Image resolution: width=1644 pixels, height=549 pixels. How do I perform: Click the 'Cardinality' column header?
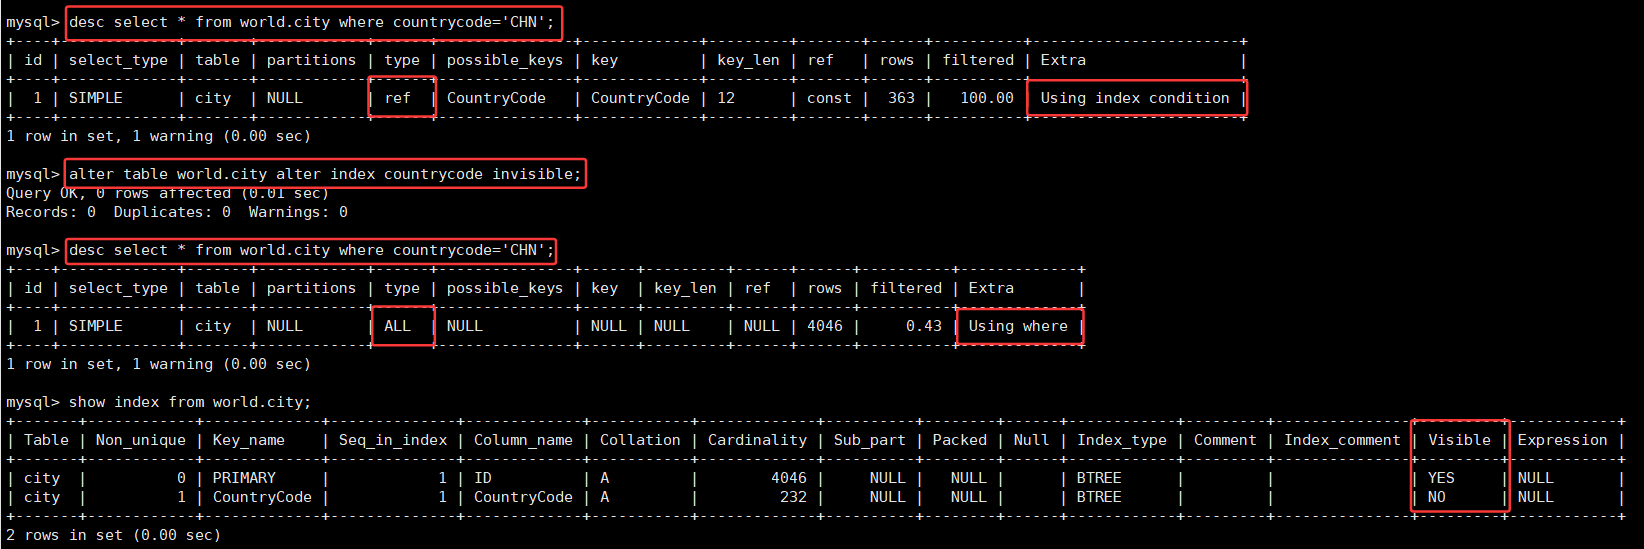[757, 440]
